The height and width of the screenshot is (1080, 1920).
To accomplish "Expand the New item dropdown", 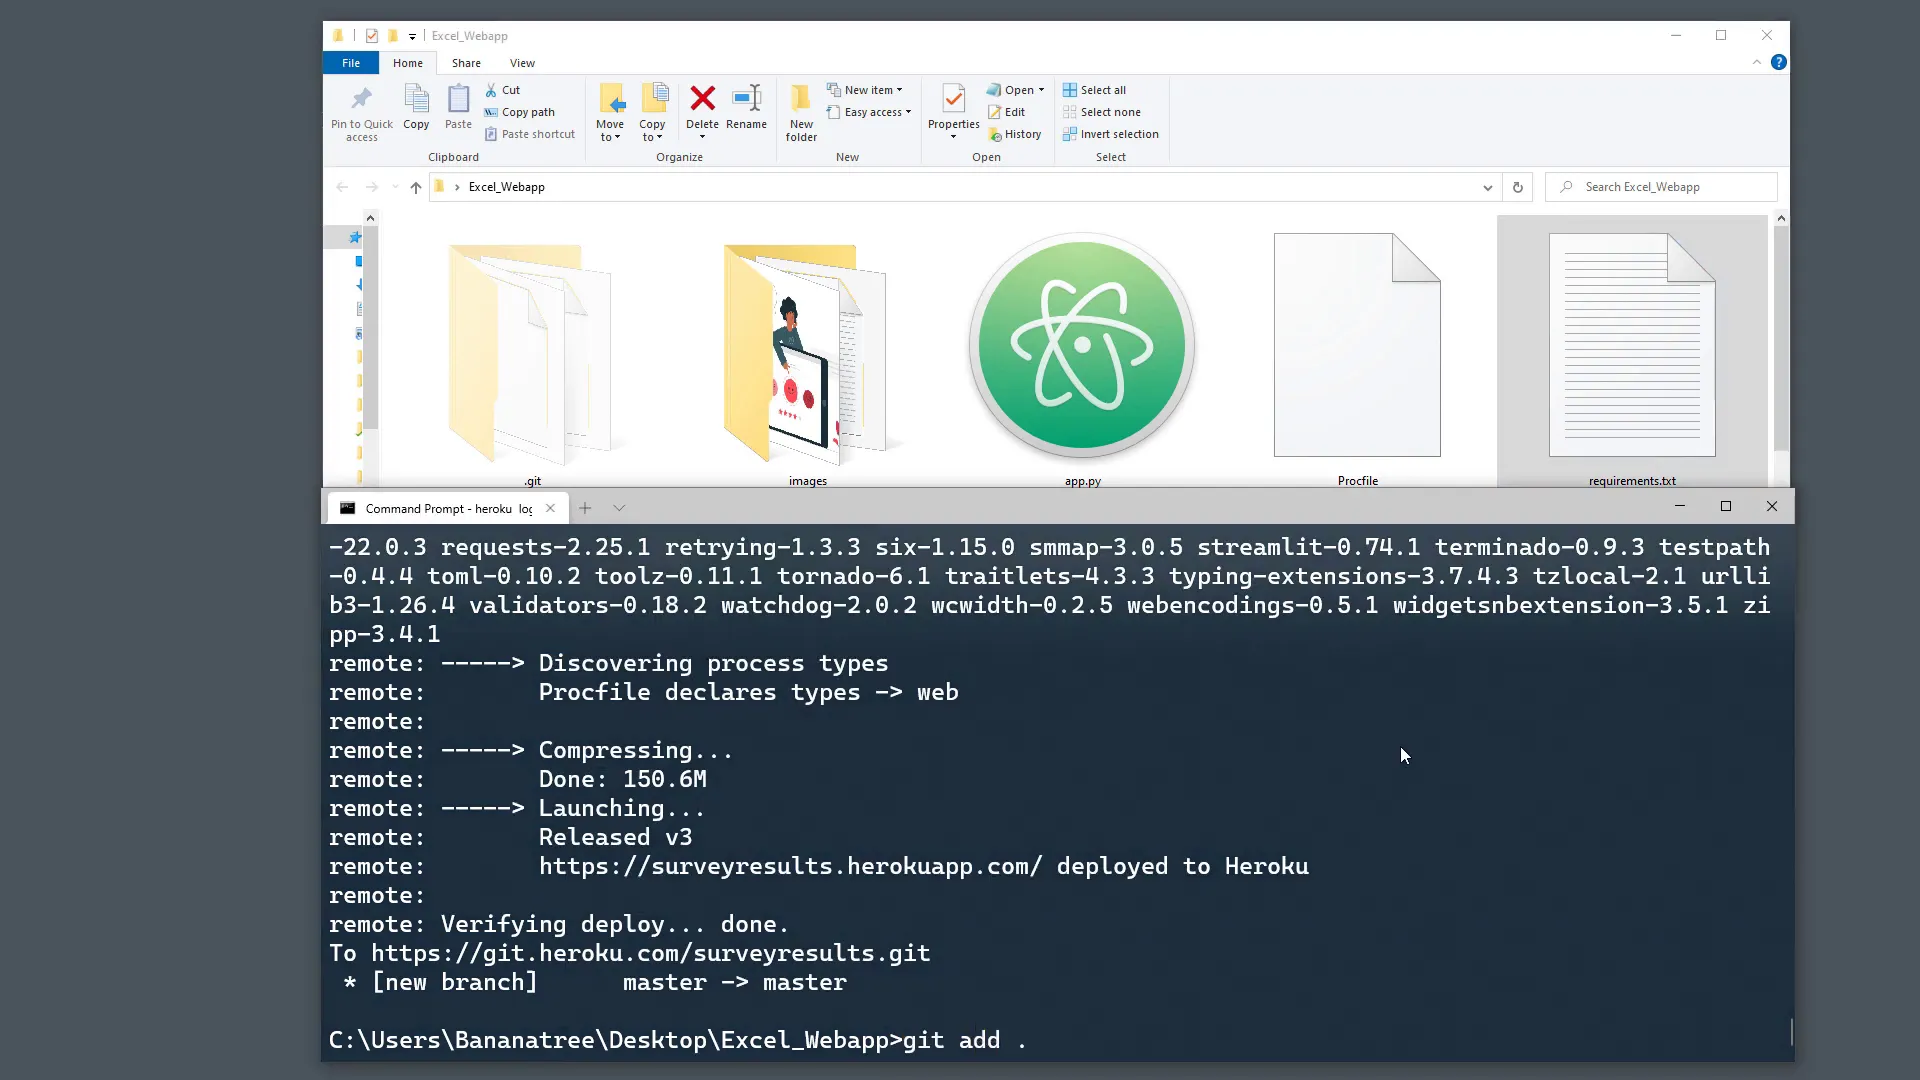I will 901,89.
